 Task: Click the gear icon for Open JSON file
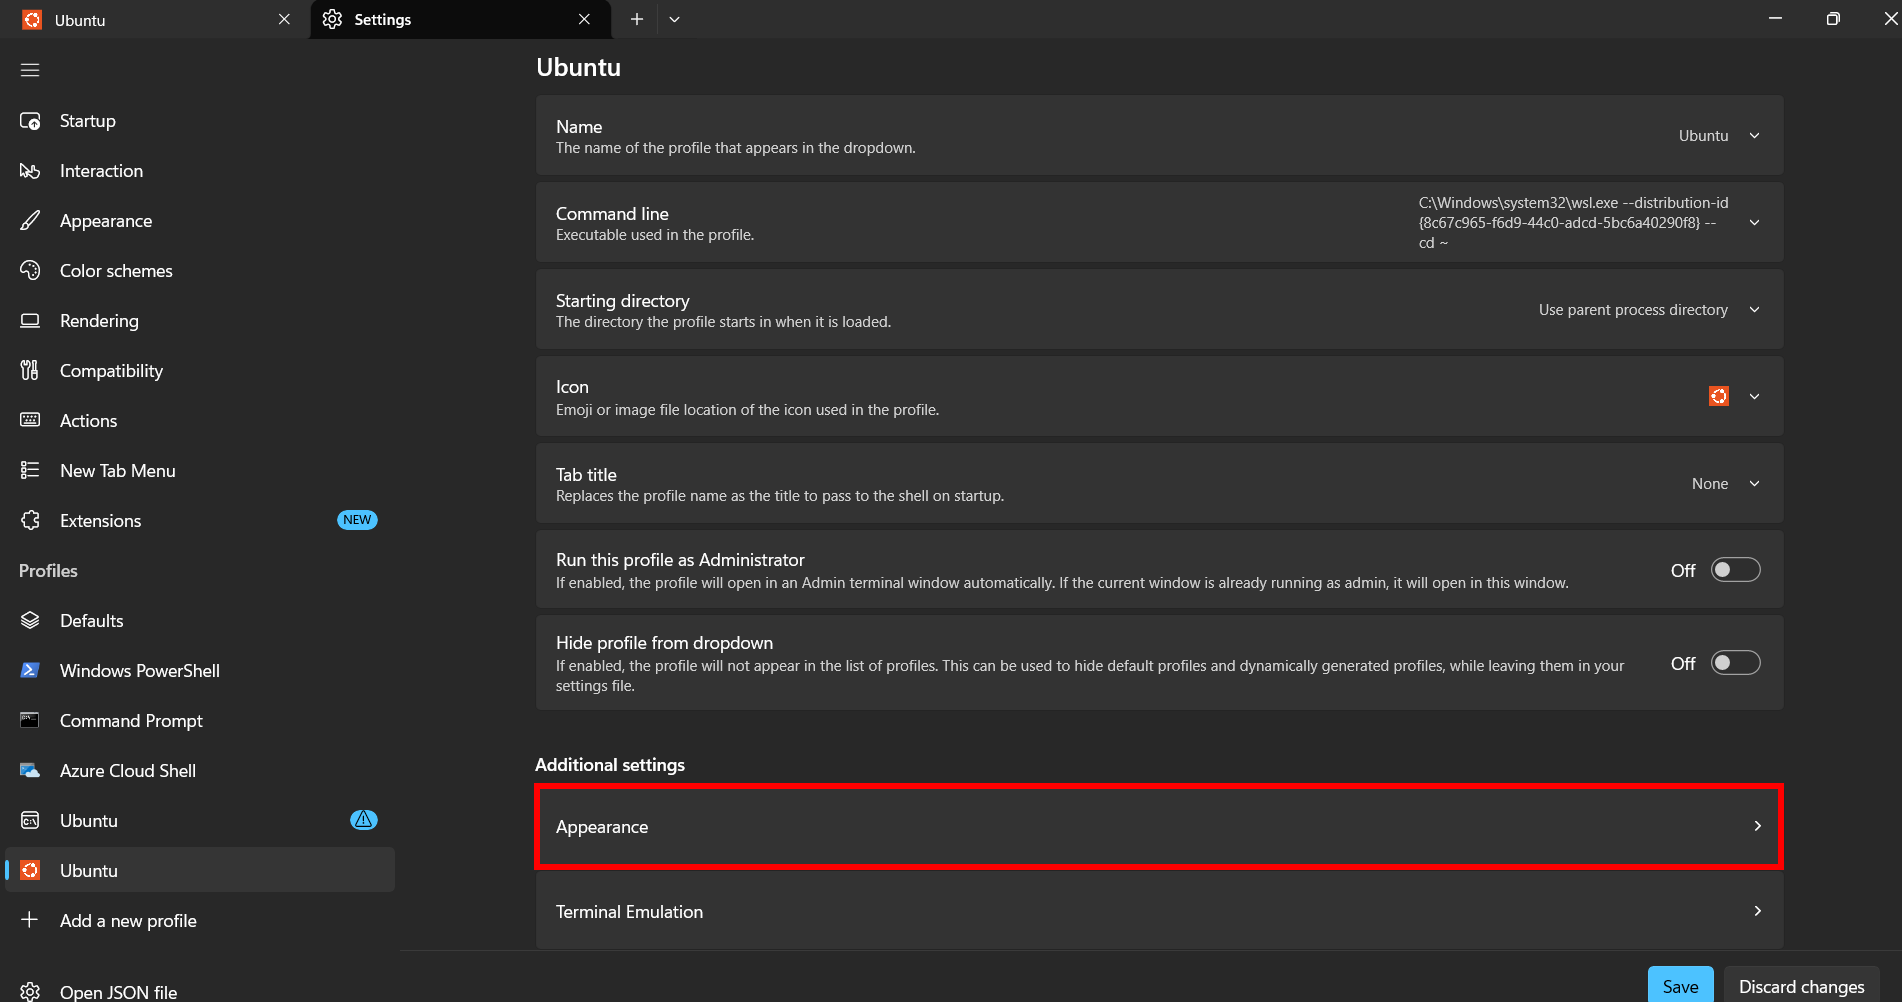30,992
